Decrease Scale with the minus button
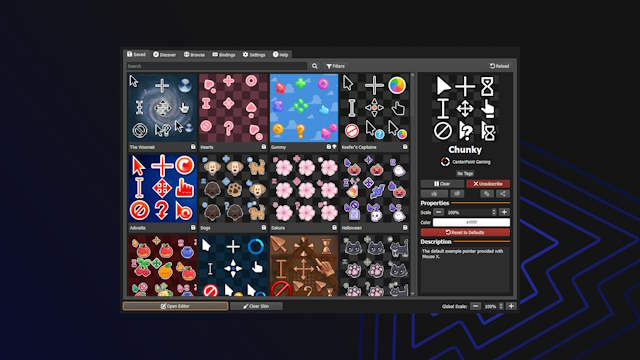This screenshot has height=360, width=640. pos(438,212)
